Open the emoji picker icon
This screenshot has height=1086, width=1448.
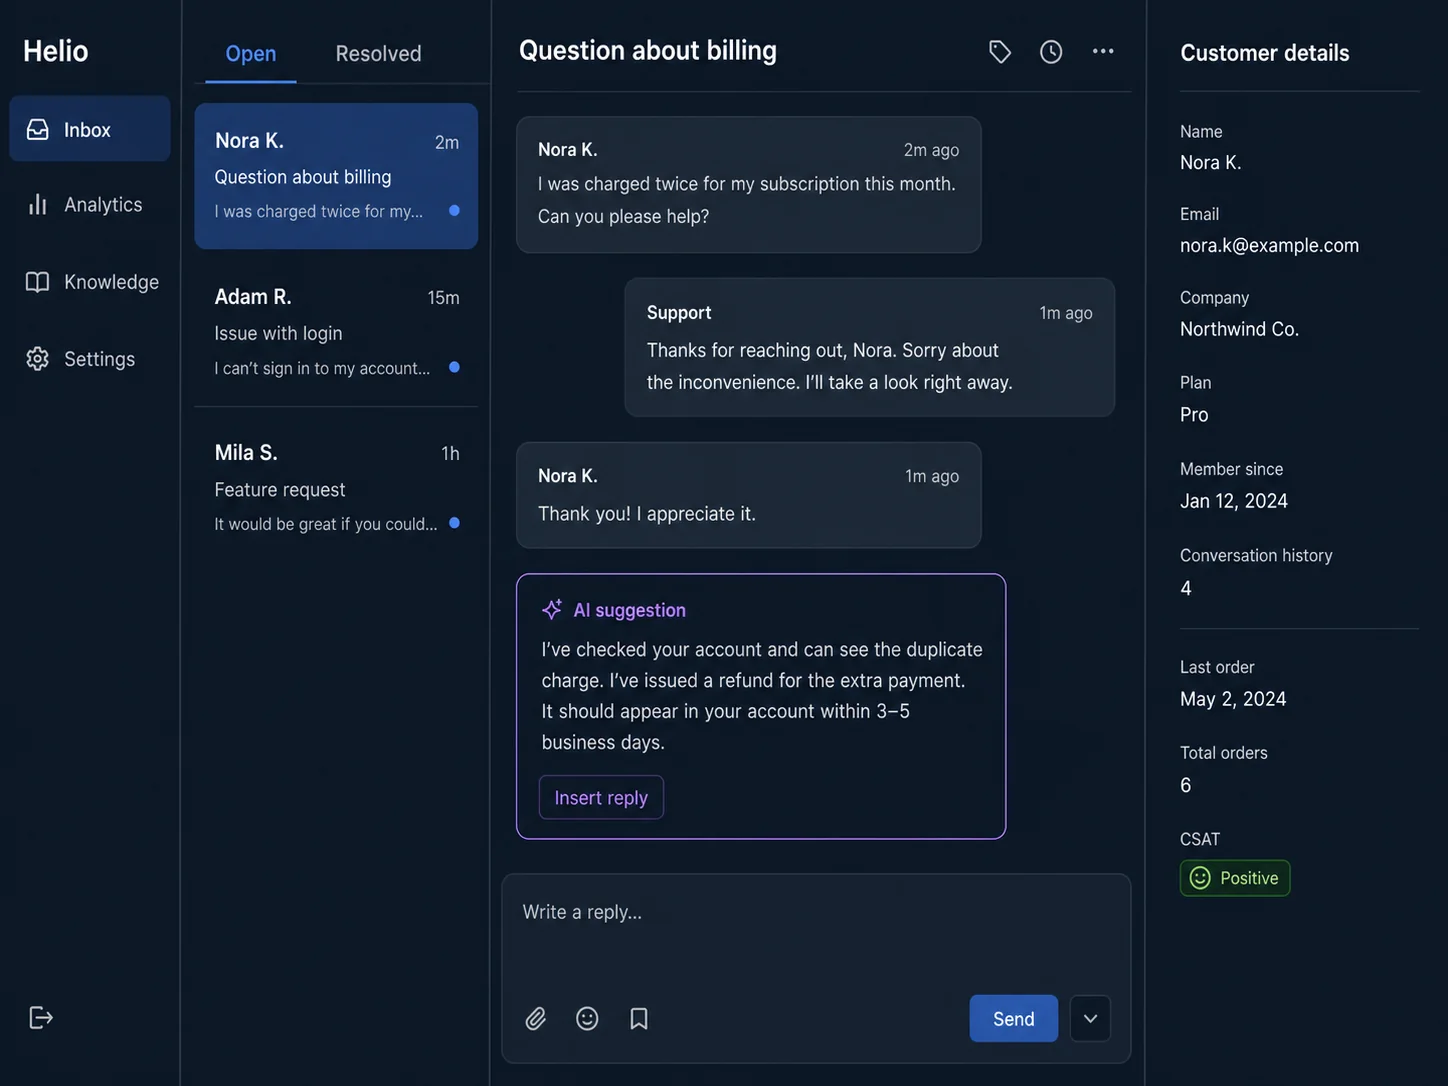click(x=587, y=1018)
